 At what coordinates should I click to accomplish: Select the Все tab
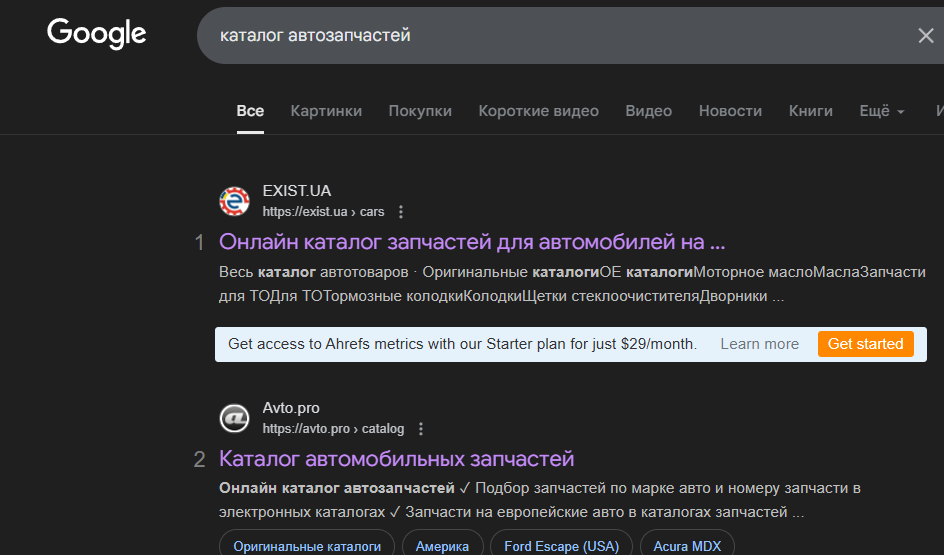[x=250, y=111]
